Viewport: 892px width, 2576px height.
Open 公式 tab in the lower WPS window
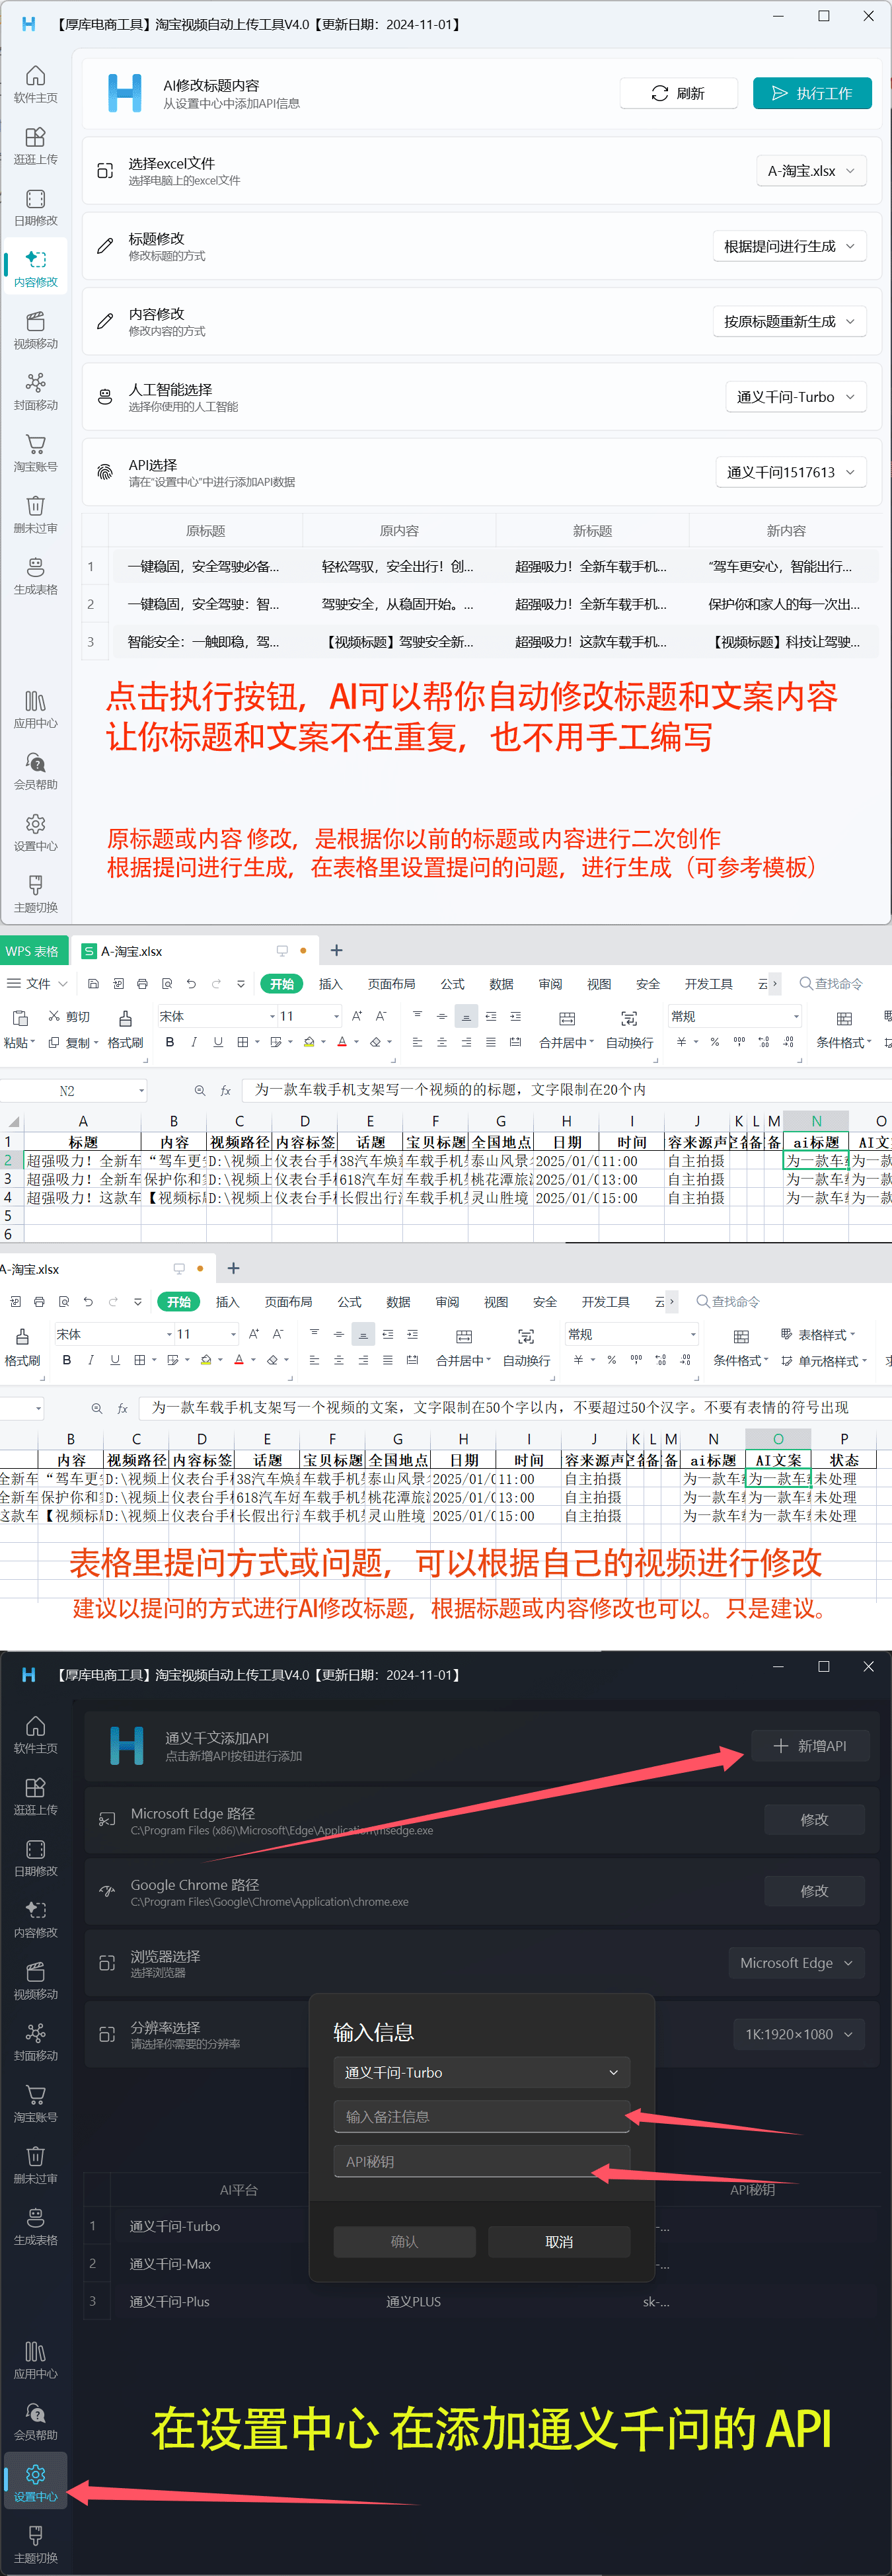[349, 1302]
